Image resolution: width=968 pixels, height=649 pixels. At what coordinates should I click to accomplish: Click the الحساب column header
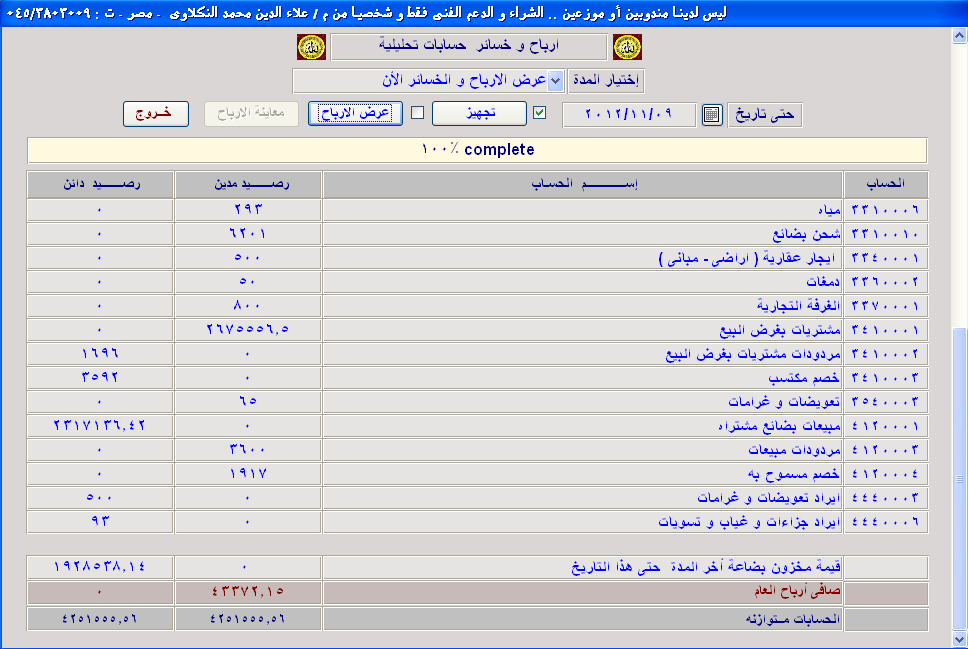(x=886, y=184)
